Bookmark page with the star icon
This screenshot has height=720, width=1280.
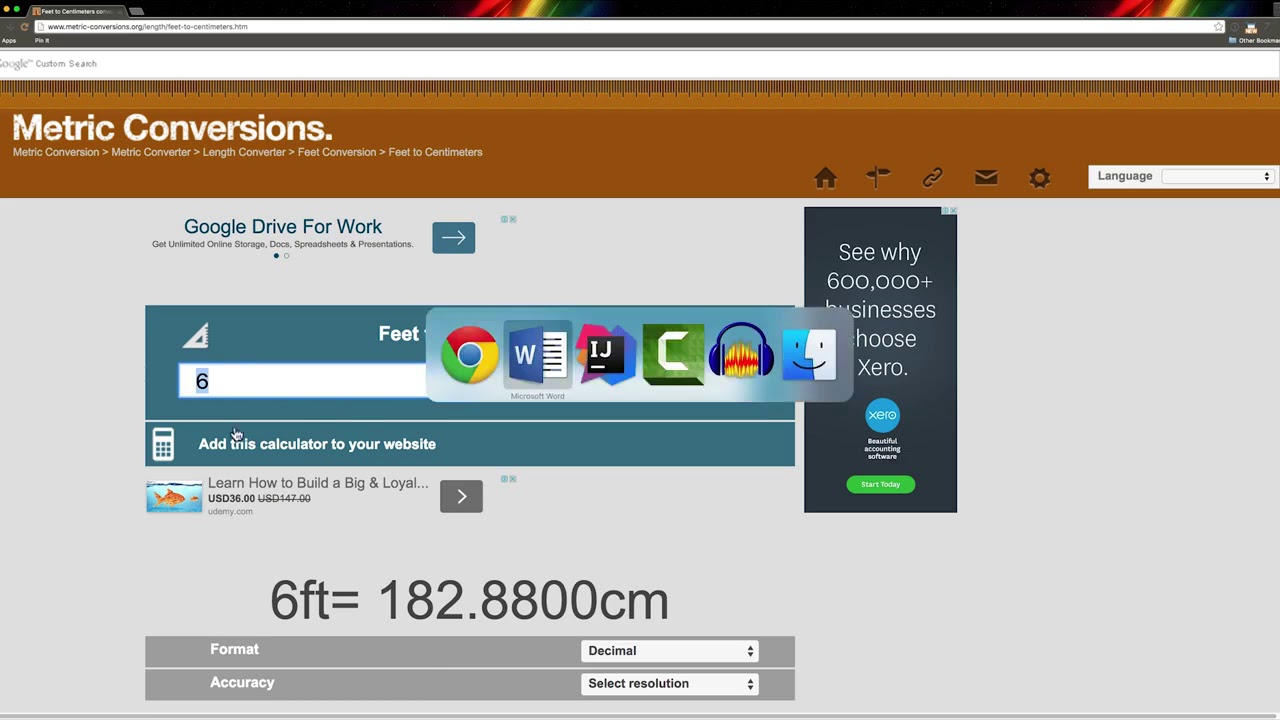point(1218,27)
